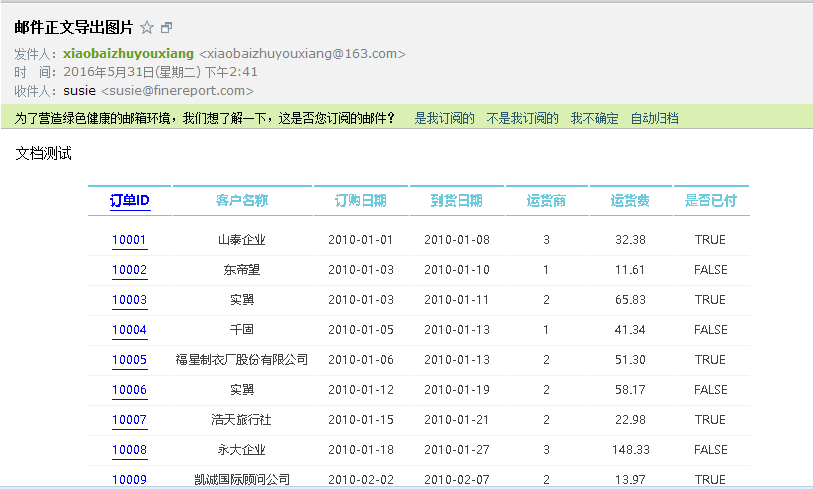Open order 10005 link
813x489 pixels.
[x=130, y=360]
